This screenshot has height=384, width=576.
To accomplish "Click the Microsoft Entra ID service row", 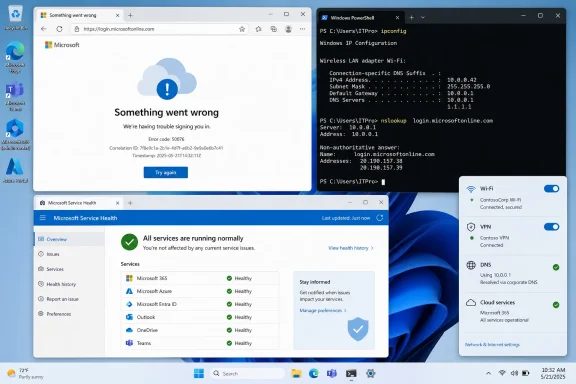I will (x=200, y=304).
